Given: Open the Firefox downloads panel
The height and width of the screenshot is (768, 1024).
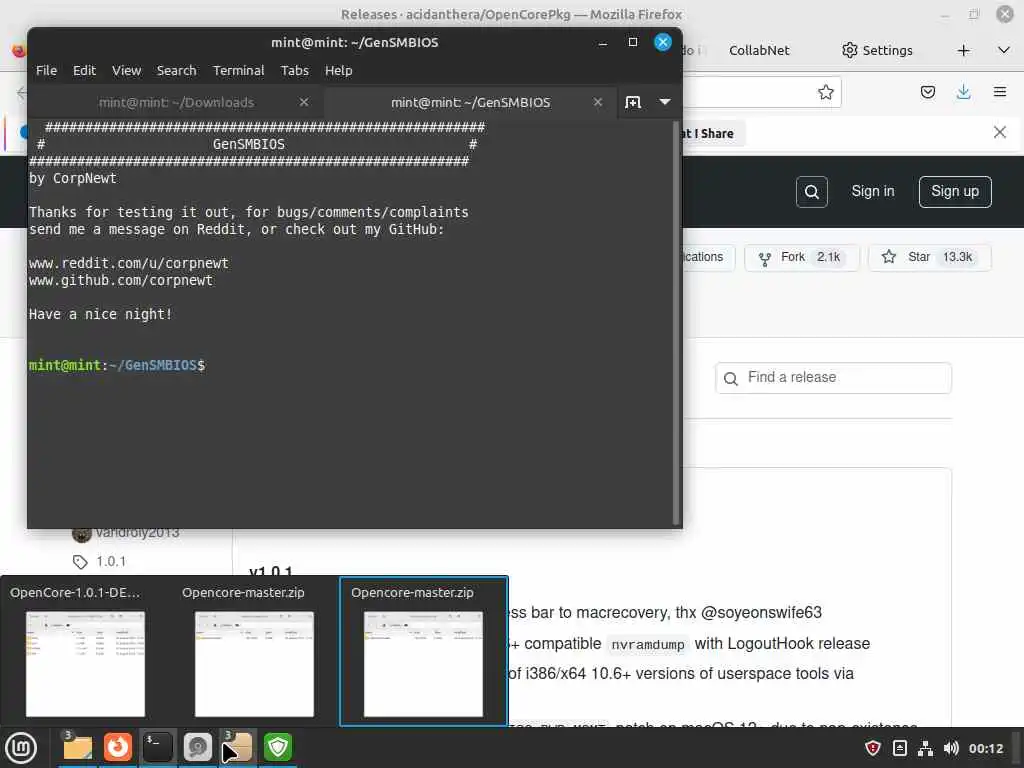Looking at the screenshot, I should click(x=963, y=92).
